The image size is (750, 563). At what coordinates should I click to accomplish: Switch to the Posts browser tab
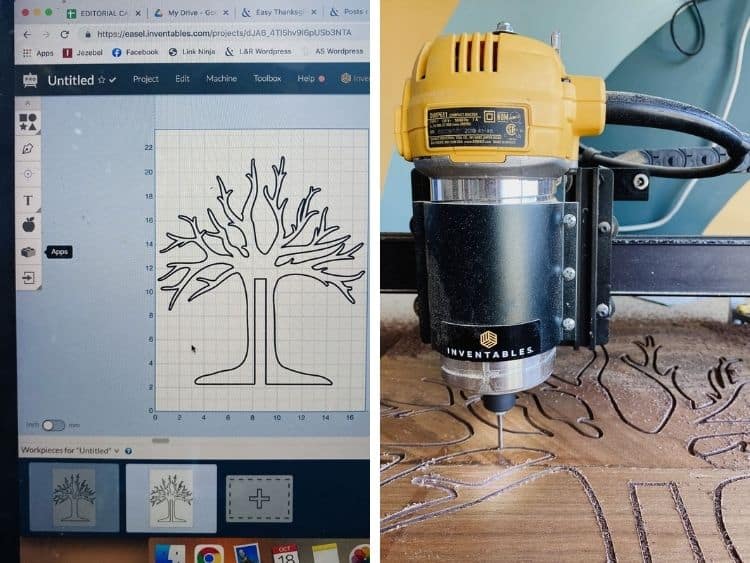pyautogui.click(x=349, y=12)
